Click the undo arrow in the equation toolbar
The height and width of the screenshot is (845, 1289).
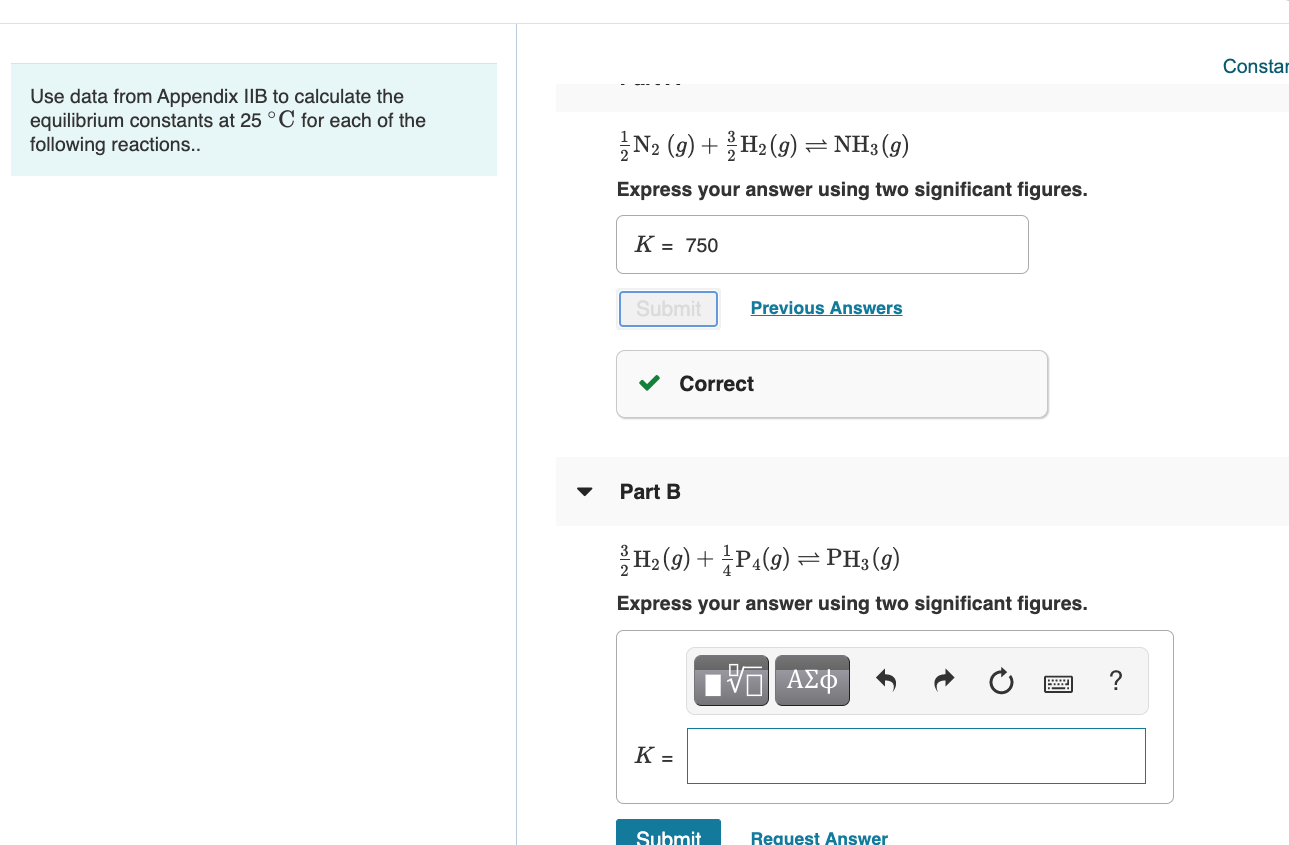pos(885,680)
